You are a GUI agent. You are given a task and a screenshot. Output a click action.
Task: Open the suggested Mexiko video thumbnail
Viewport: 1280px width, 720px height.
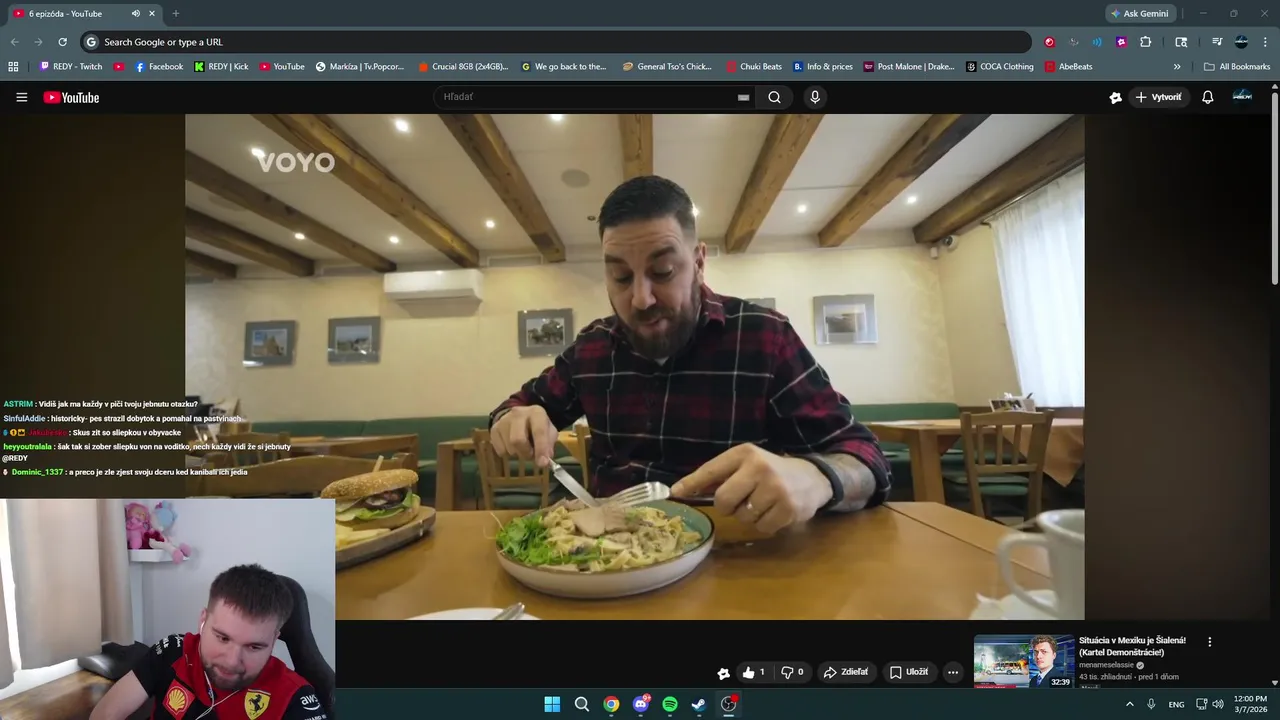coord(1023,661)
